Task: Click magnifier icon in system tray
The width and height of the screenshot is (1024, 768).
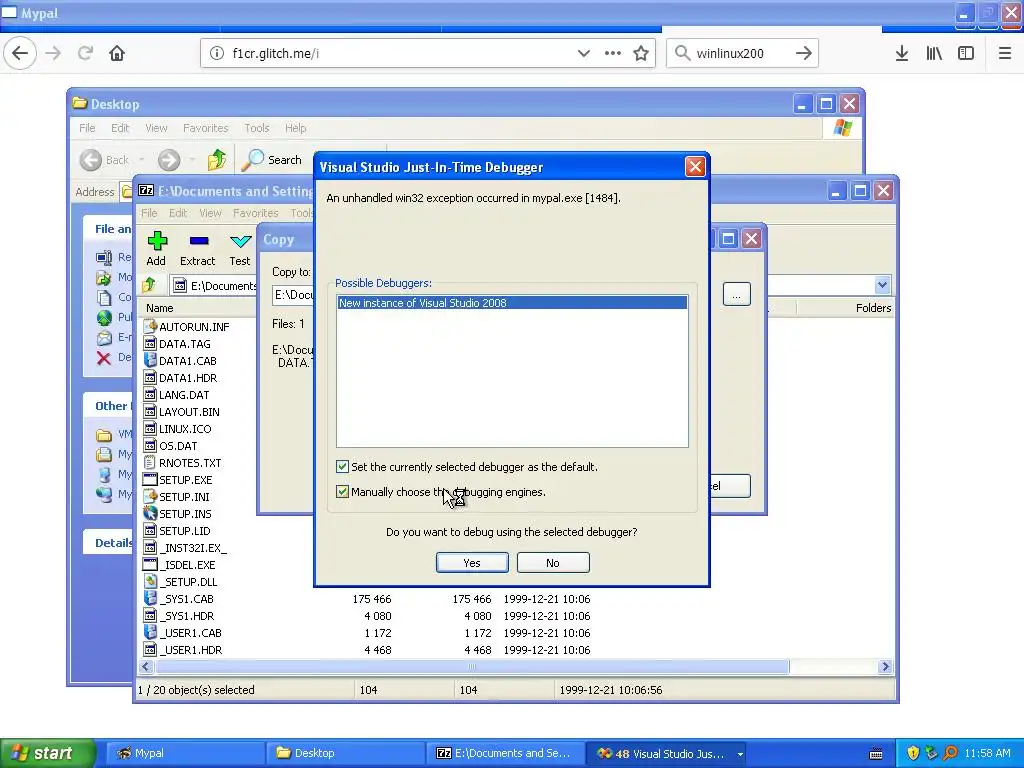Action: 951,753
